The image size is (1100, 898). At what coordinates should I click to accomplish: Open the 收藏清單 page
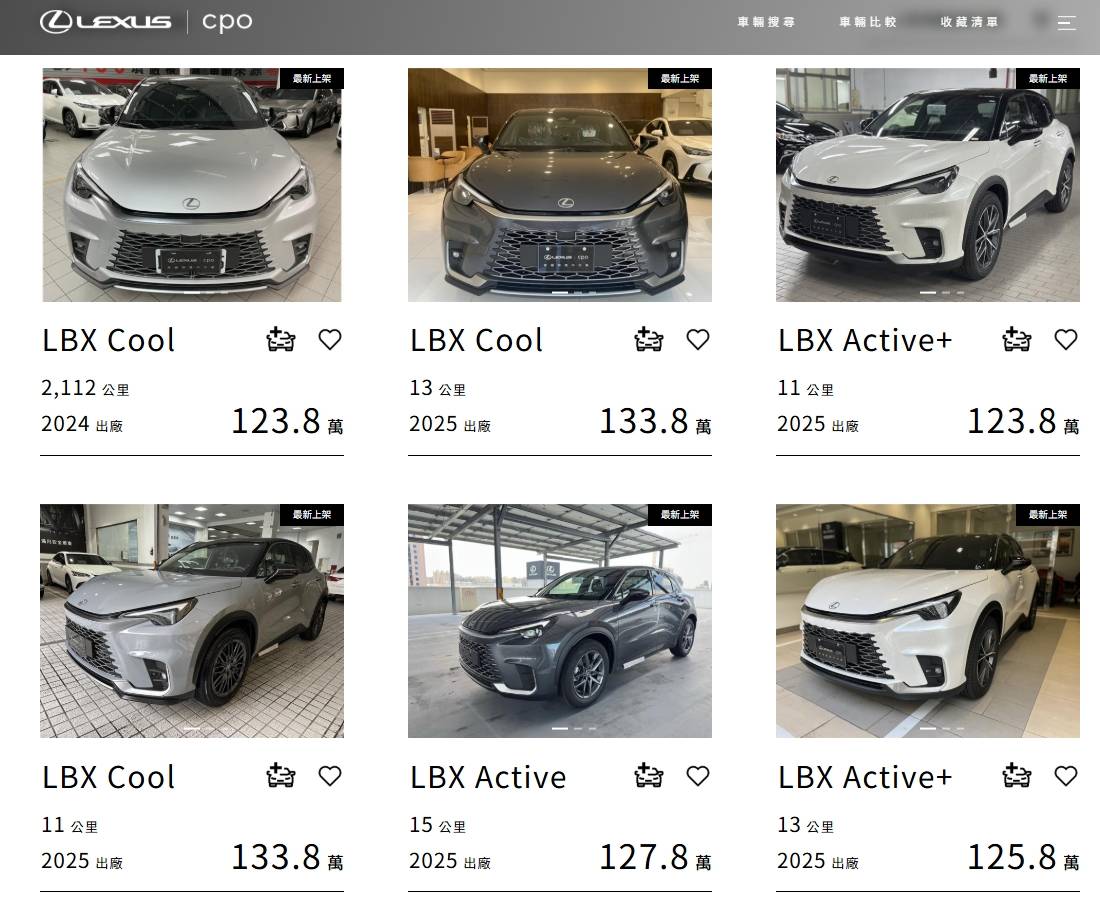tap(970, 22)
